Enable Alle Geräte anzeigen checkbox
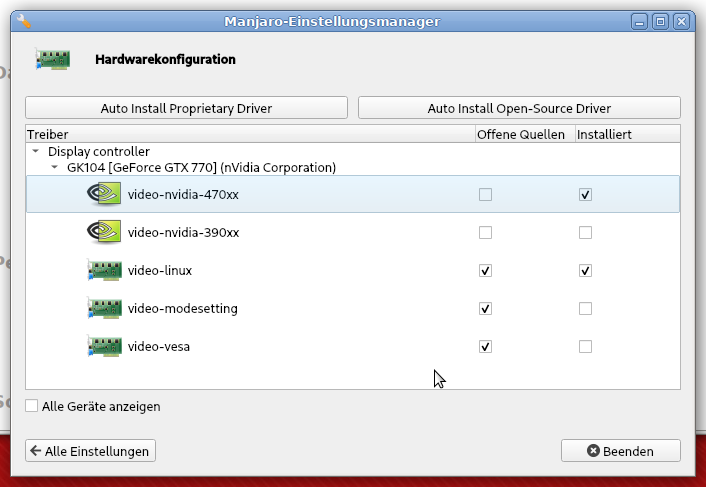Image resolution: width=706 pixels, height=487 pixels. pos(32,406)
